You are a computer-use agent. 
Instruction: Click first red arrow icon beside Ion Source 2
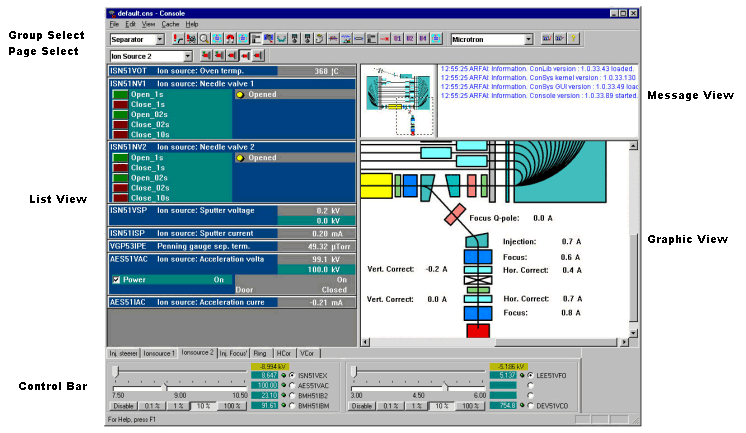[x=206, y=56]
